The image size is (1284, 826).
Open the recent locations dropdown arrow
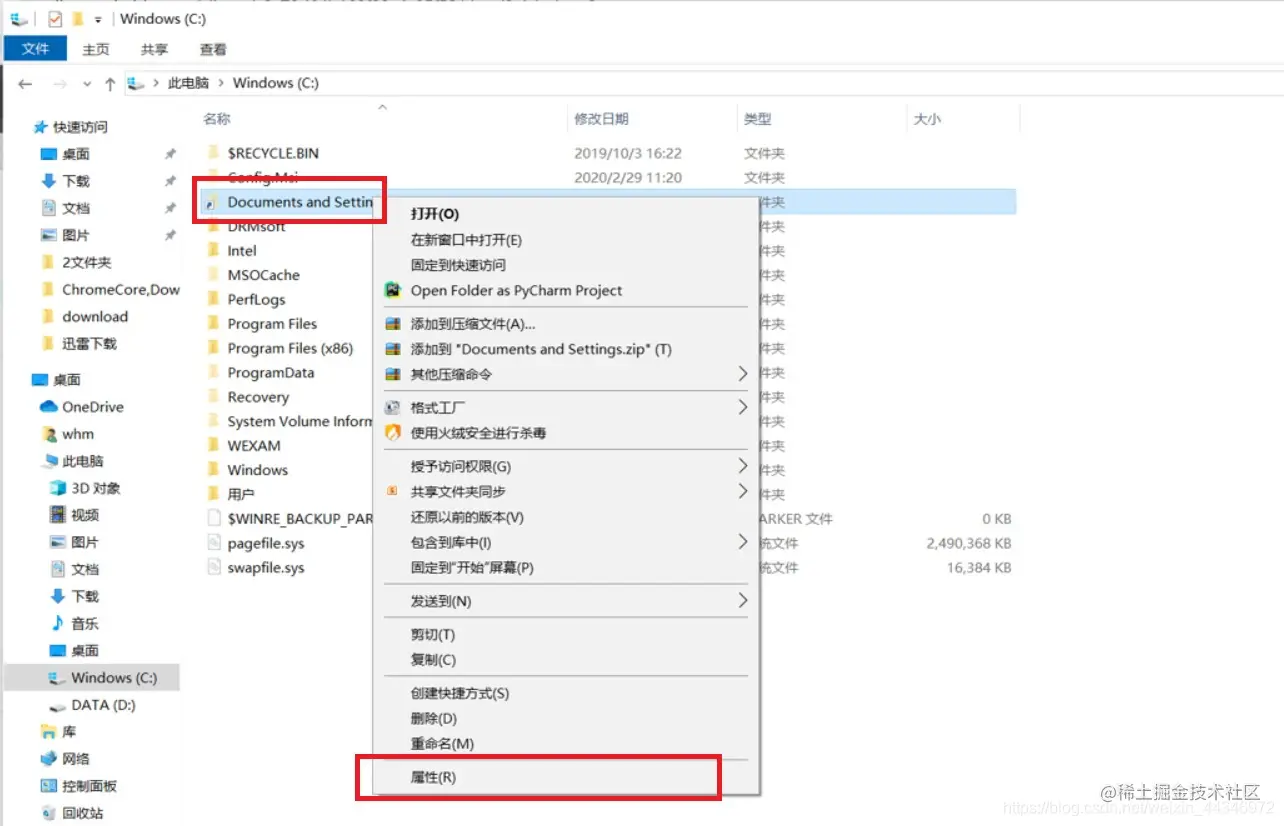[87, 84]
